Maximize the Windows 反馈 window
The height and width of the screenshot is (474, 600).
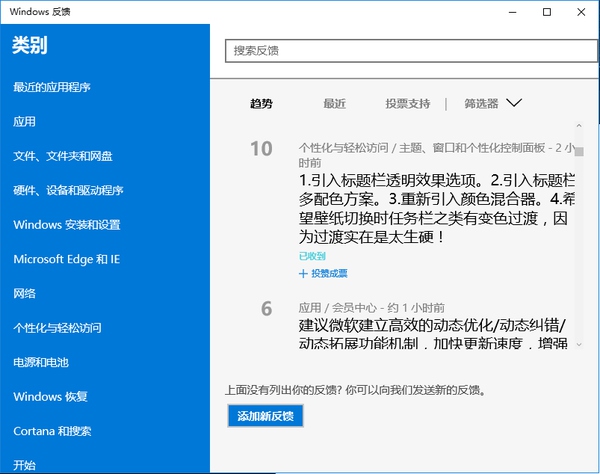pyautogui.click(x=546, y=12)
